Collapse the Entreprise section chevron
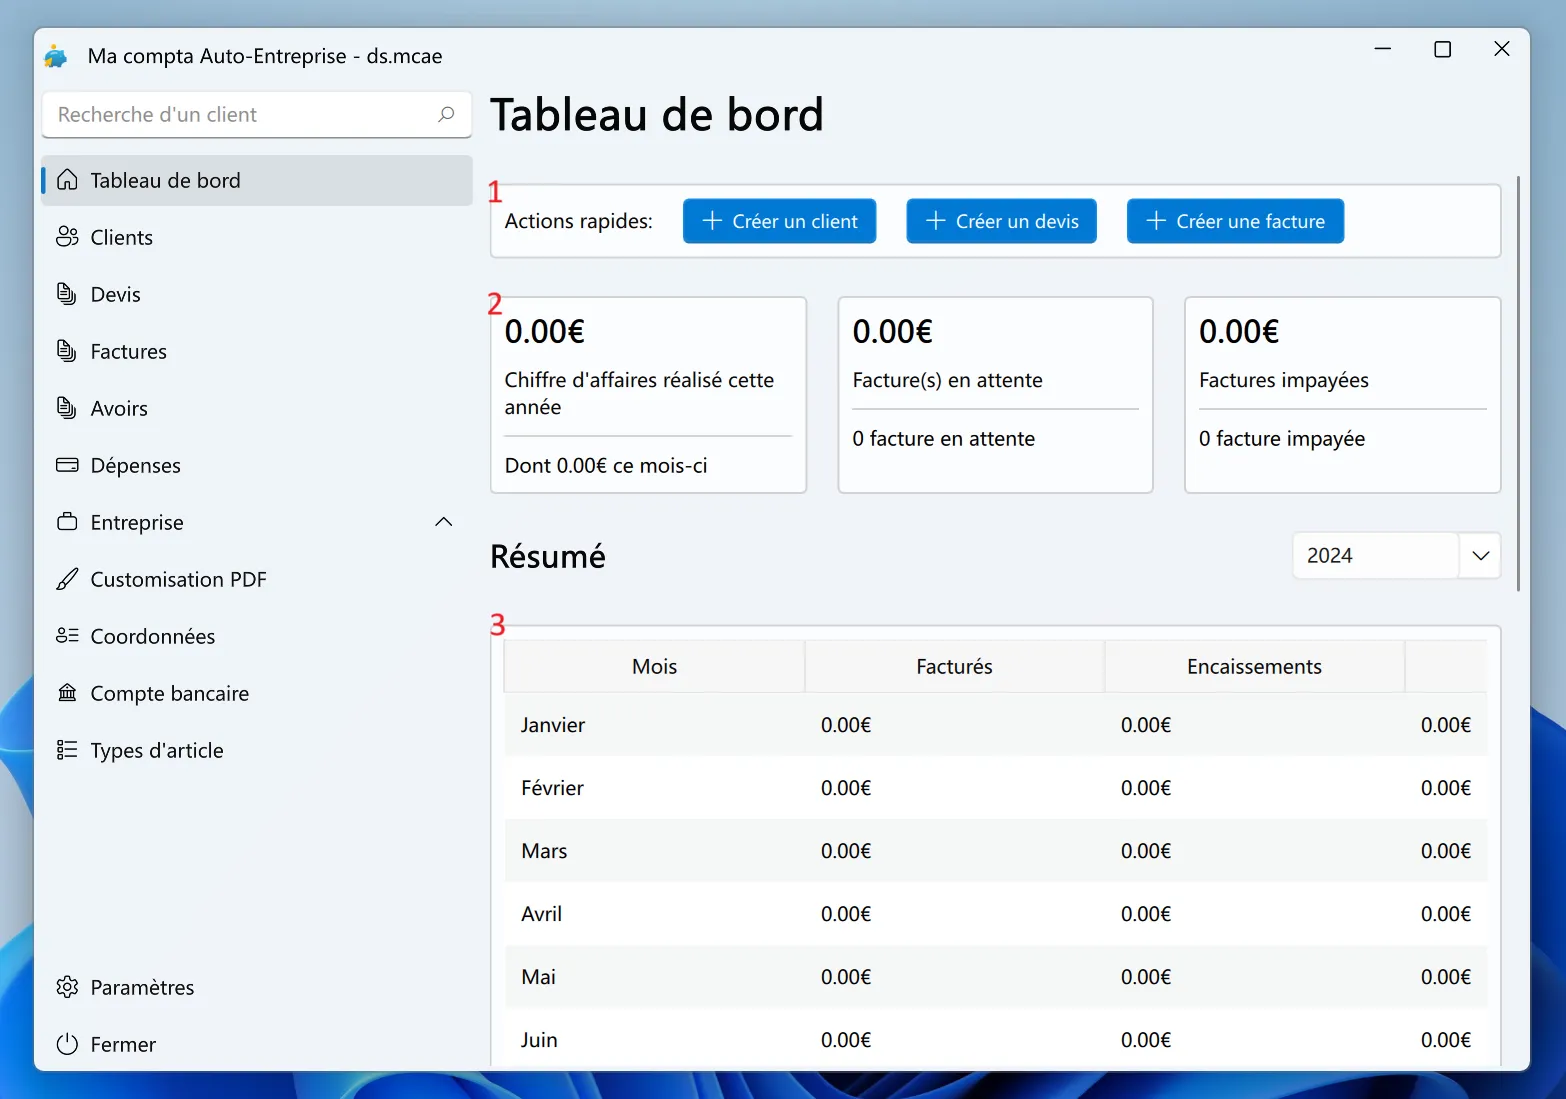 [443, 521]
